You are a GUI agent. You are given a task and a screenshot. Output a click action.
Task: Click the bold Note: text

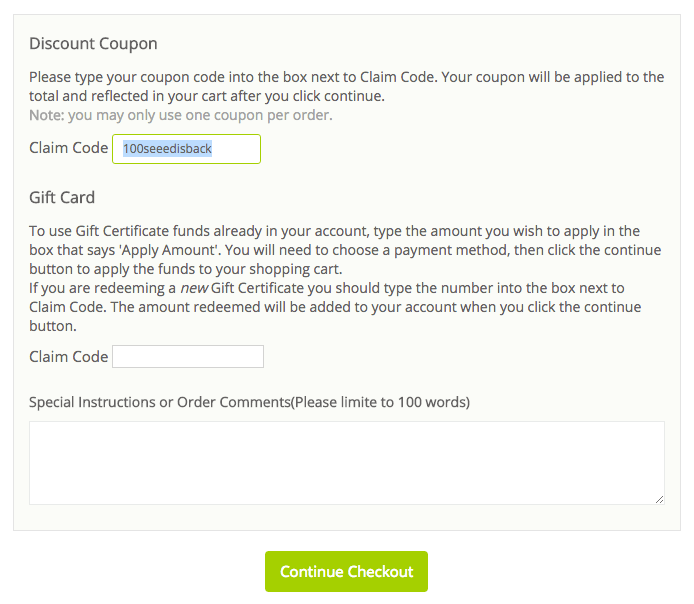46,115
